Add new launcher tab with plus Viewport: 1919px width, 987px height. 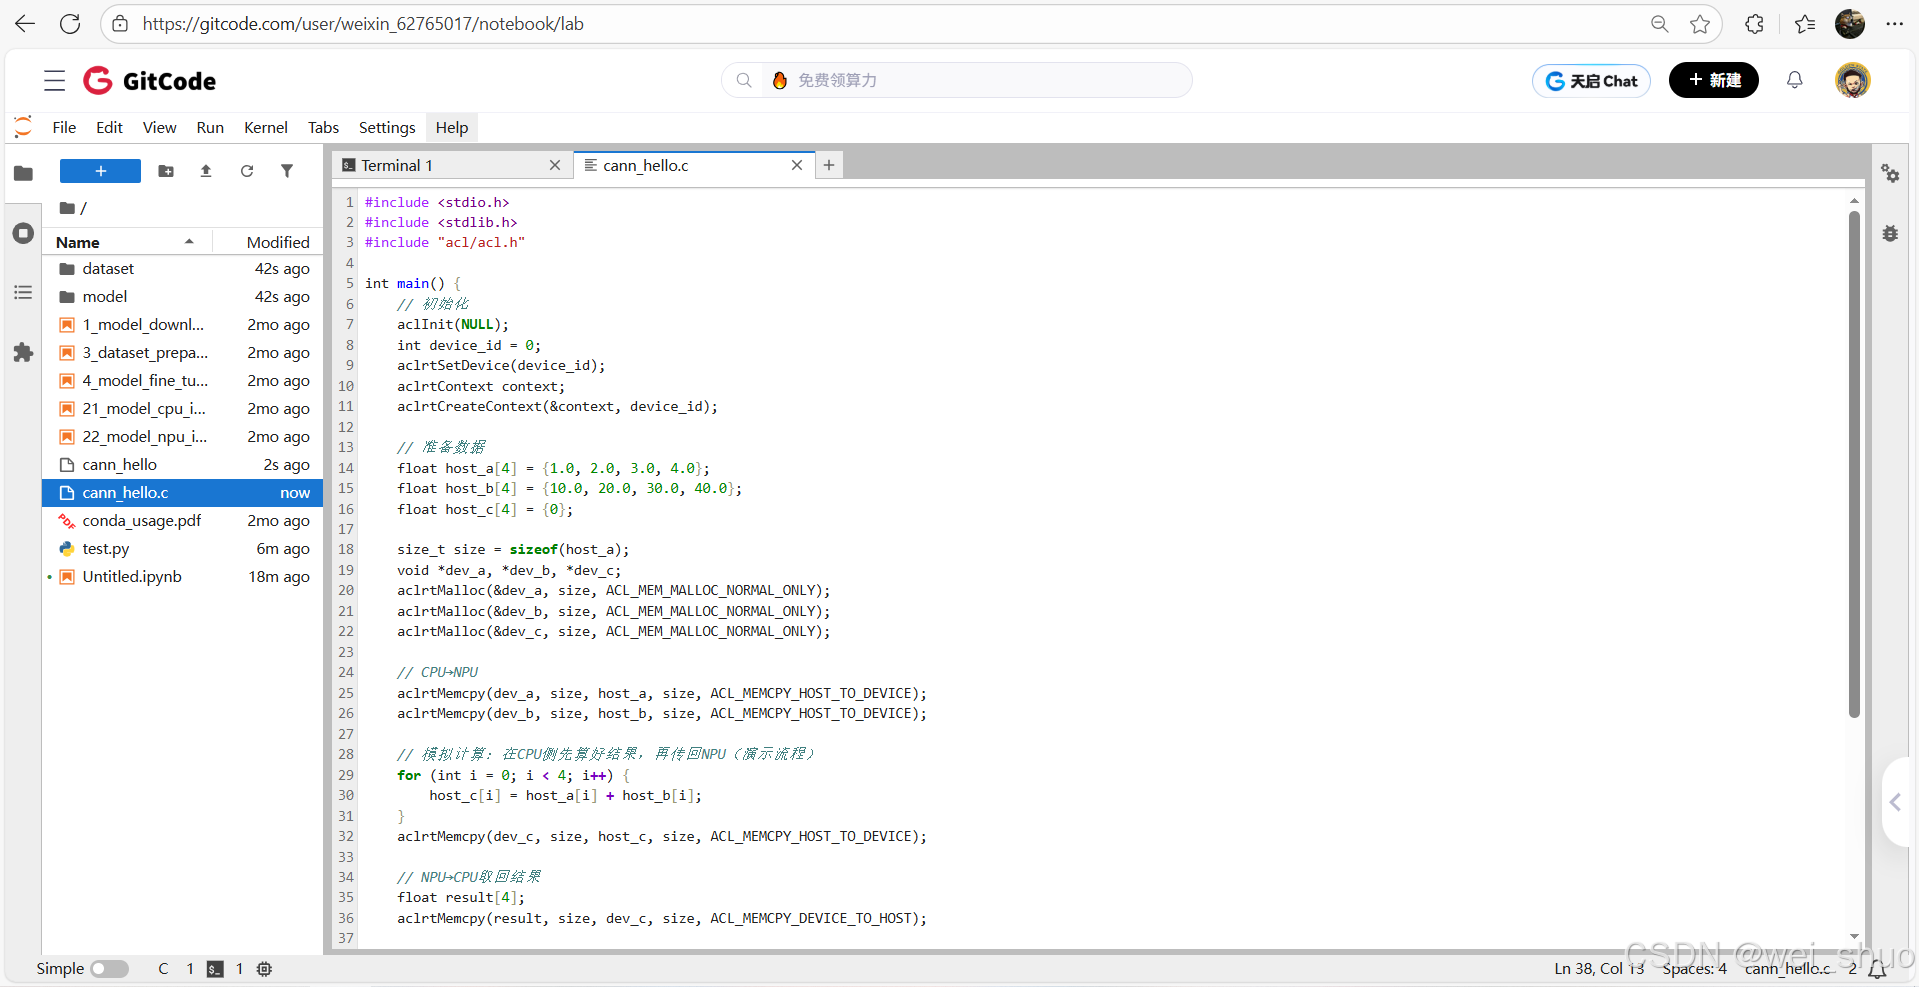coord(829,166)
